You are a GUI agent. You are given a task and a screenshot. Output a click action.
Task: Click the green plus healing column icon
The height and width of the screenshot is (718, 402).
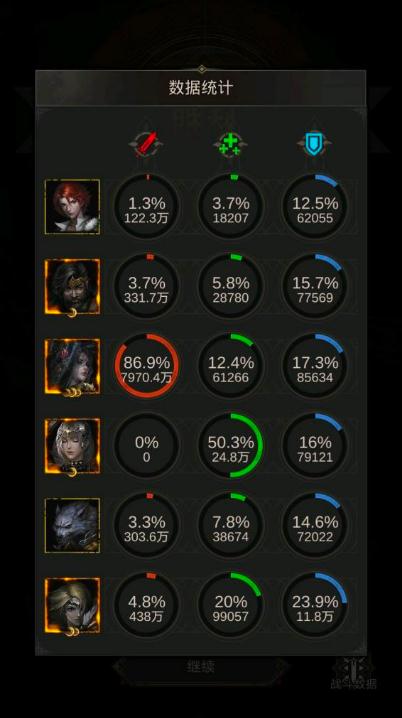pyautogui.click(x=230, y=144)
